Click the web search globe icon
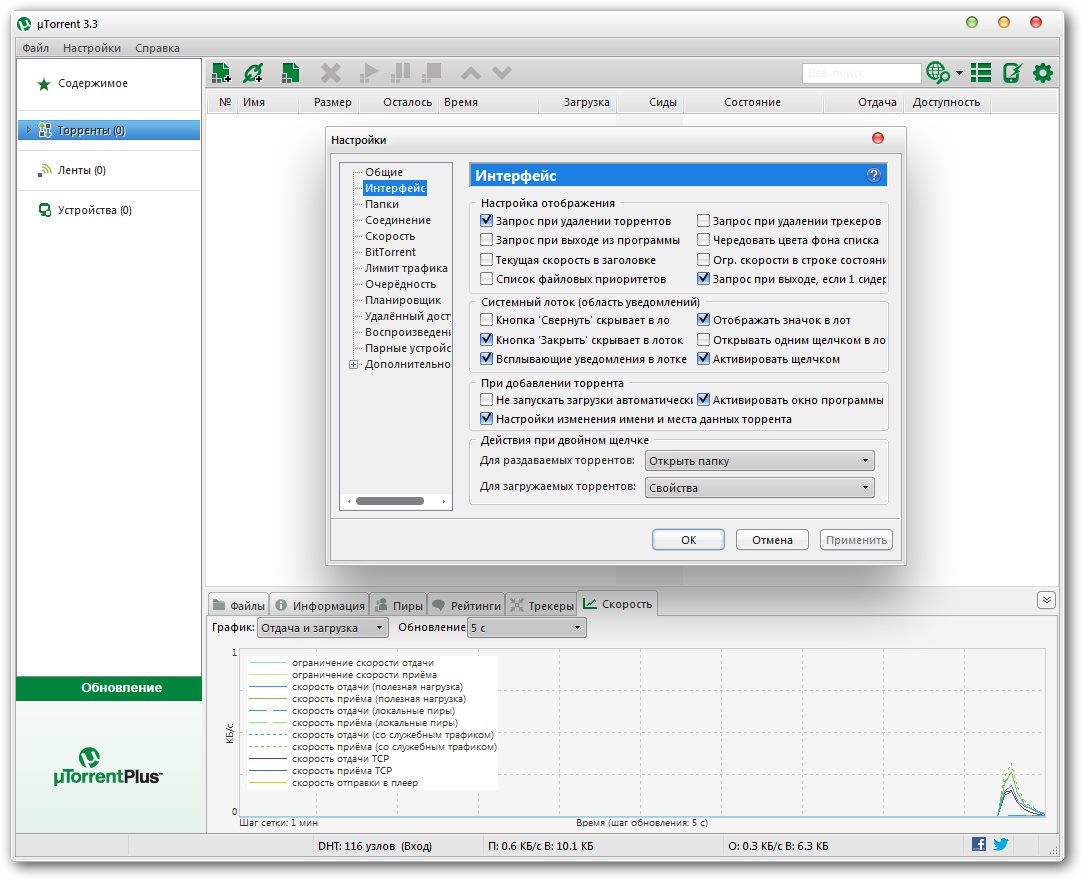Screen dimensions: 1083x880 (x=937, y=73)
